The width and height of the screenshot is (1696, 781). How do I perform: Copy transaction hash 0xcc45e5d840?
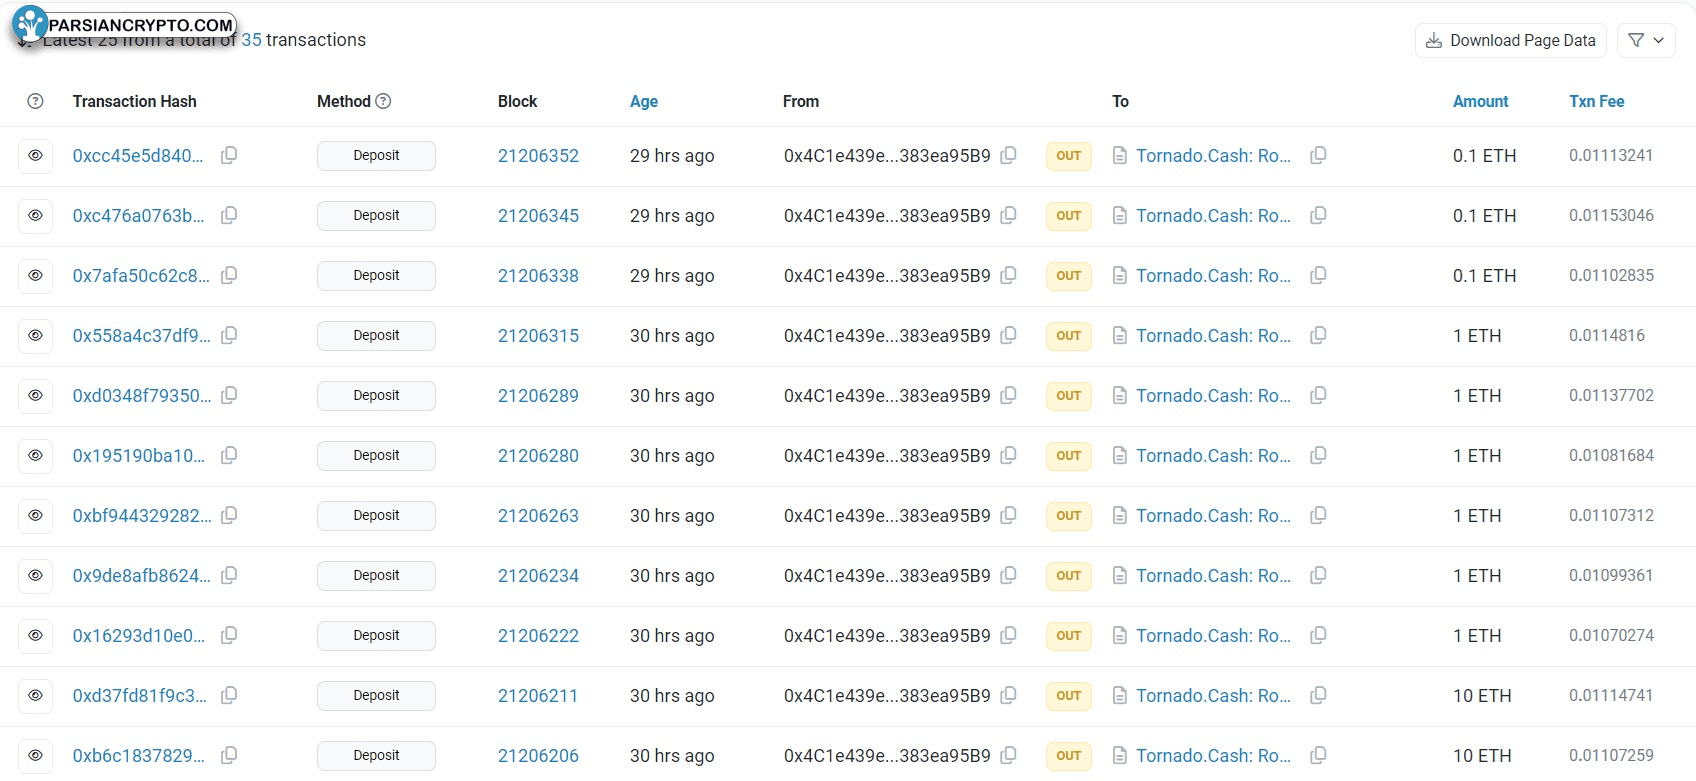pyautogui.click(x=229, y=155)
